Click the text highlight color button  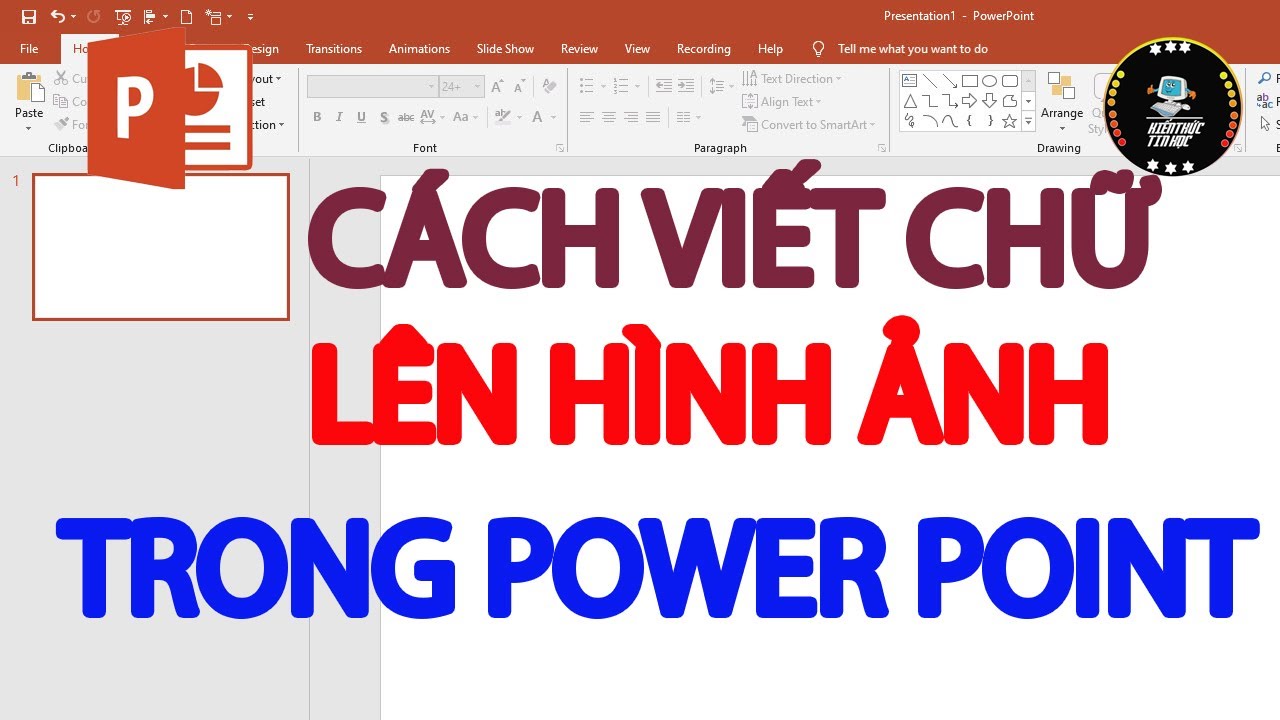pos(505,117)
